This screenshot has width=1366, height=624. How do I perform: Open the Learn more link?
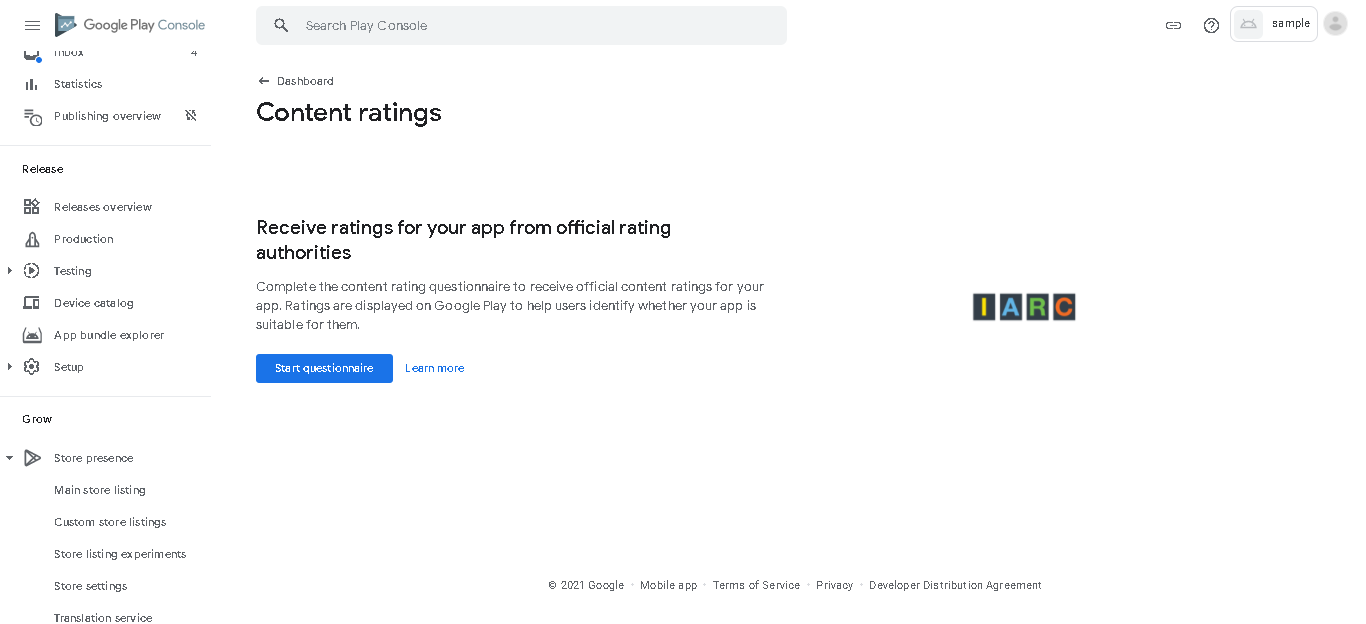click(434, 368)
